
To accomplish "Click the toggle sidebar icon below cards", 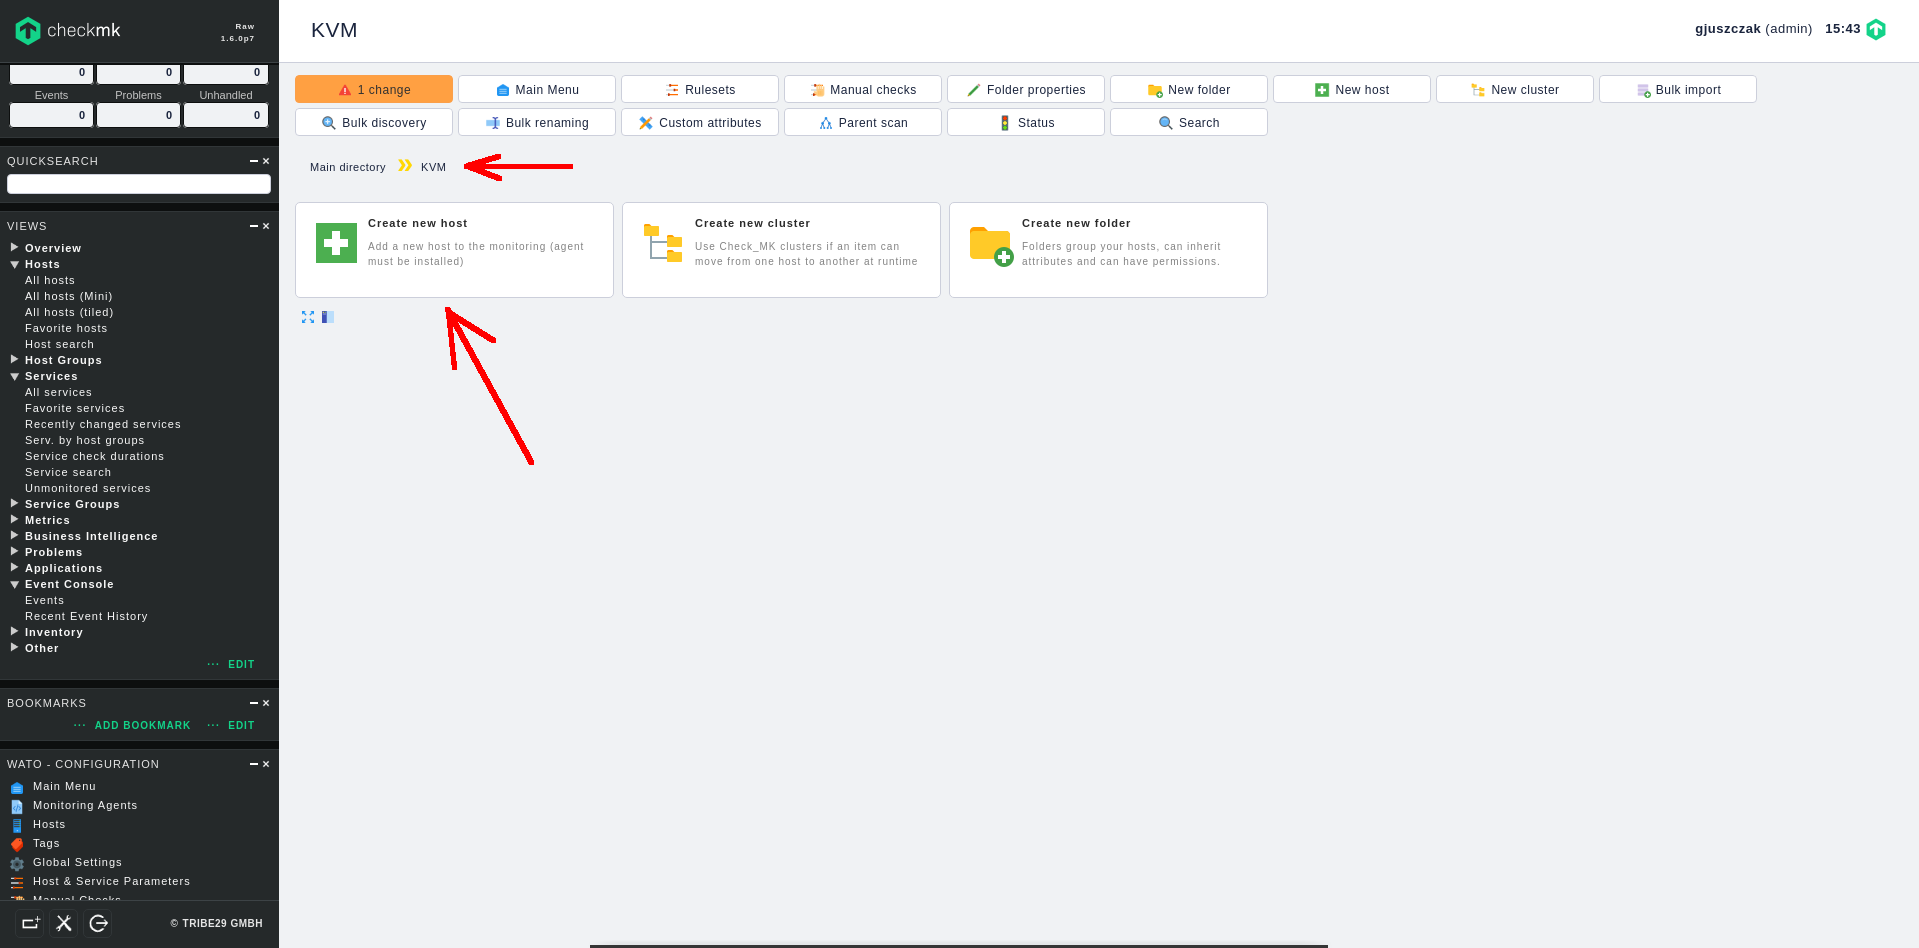I will click(x=327, y=317).
